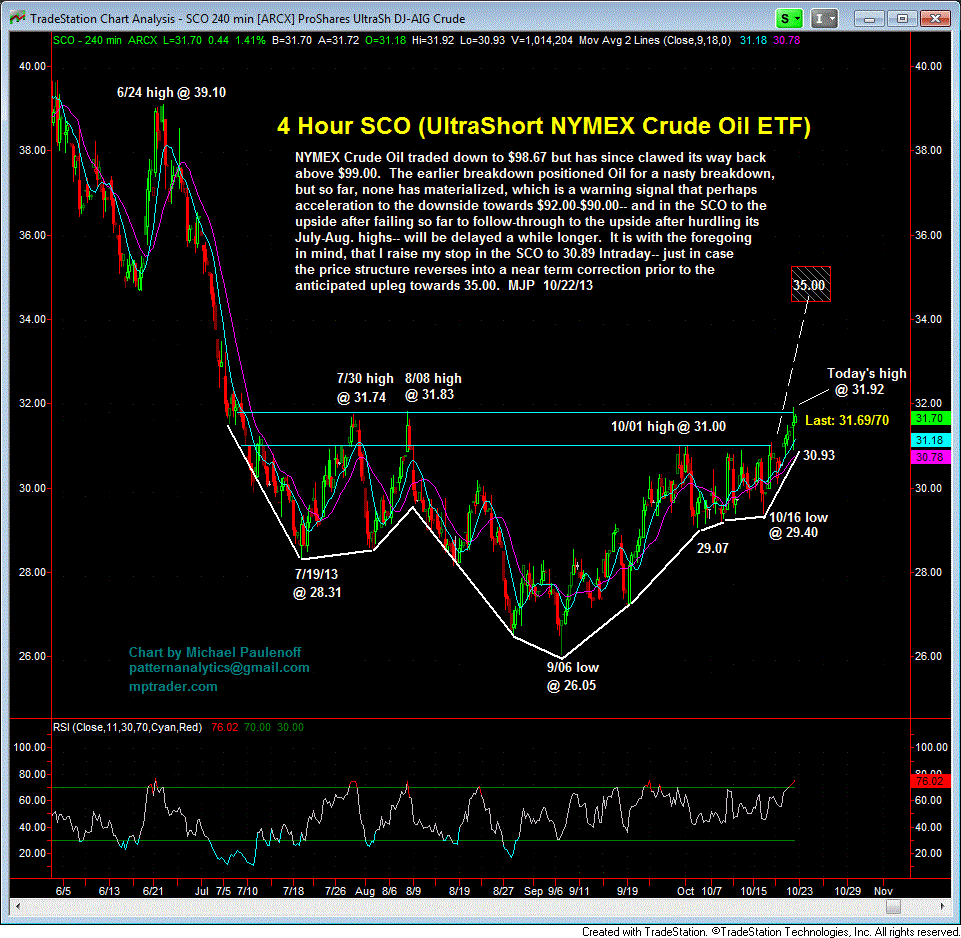Screen dimensions: 961x938
Task: Click the left-axis 26.00 price label
Action: [32, 656]
